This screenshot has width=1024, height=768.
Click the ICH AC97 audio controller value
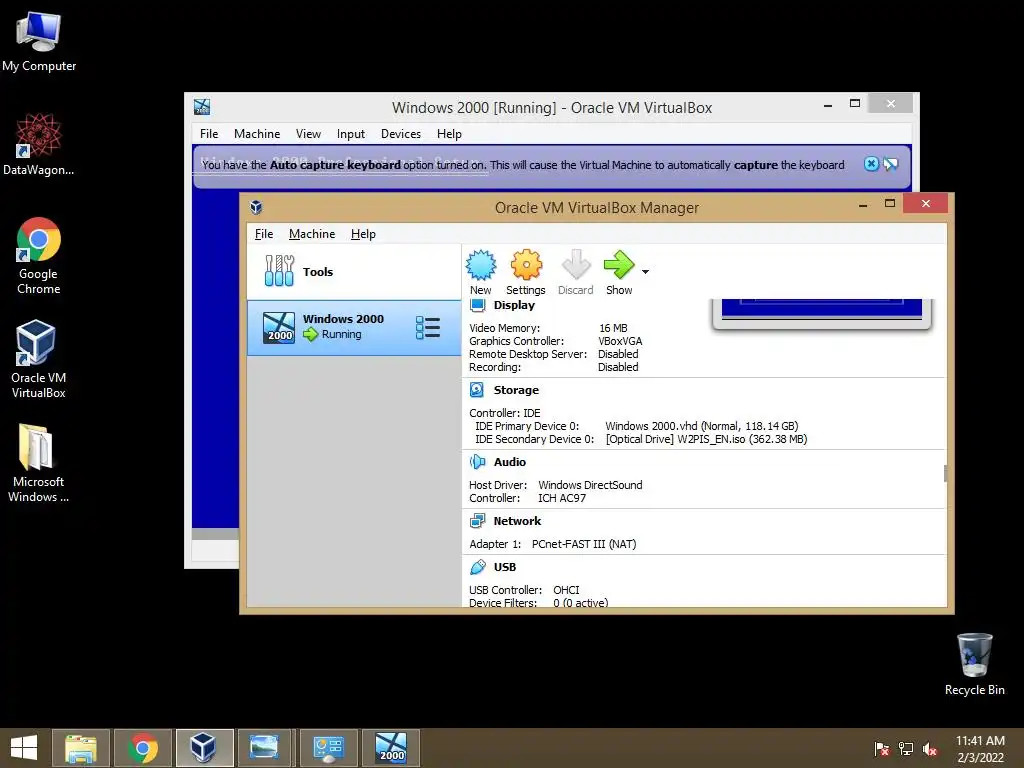562,498
